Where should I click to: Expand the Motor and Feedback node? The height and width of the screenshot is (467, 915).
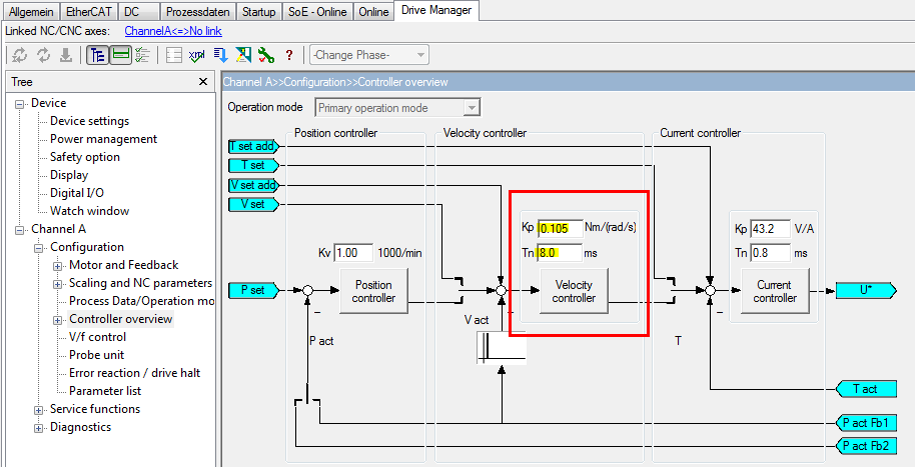(x=58, y=266)
